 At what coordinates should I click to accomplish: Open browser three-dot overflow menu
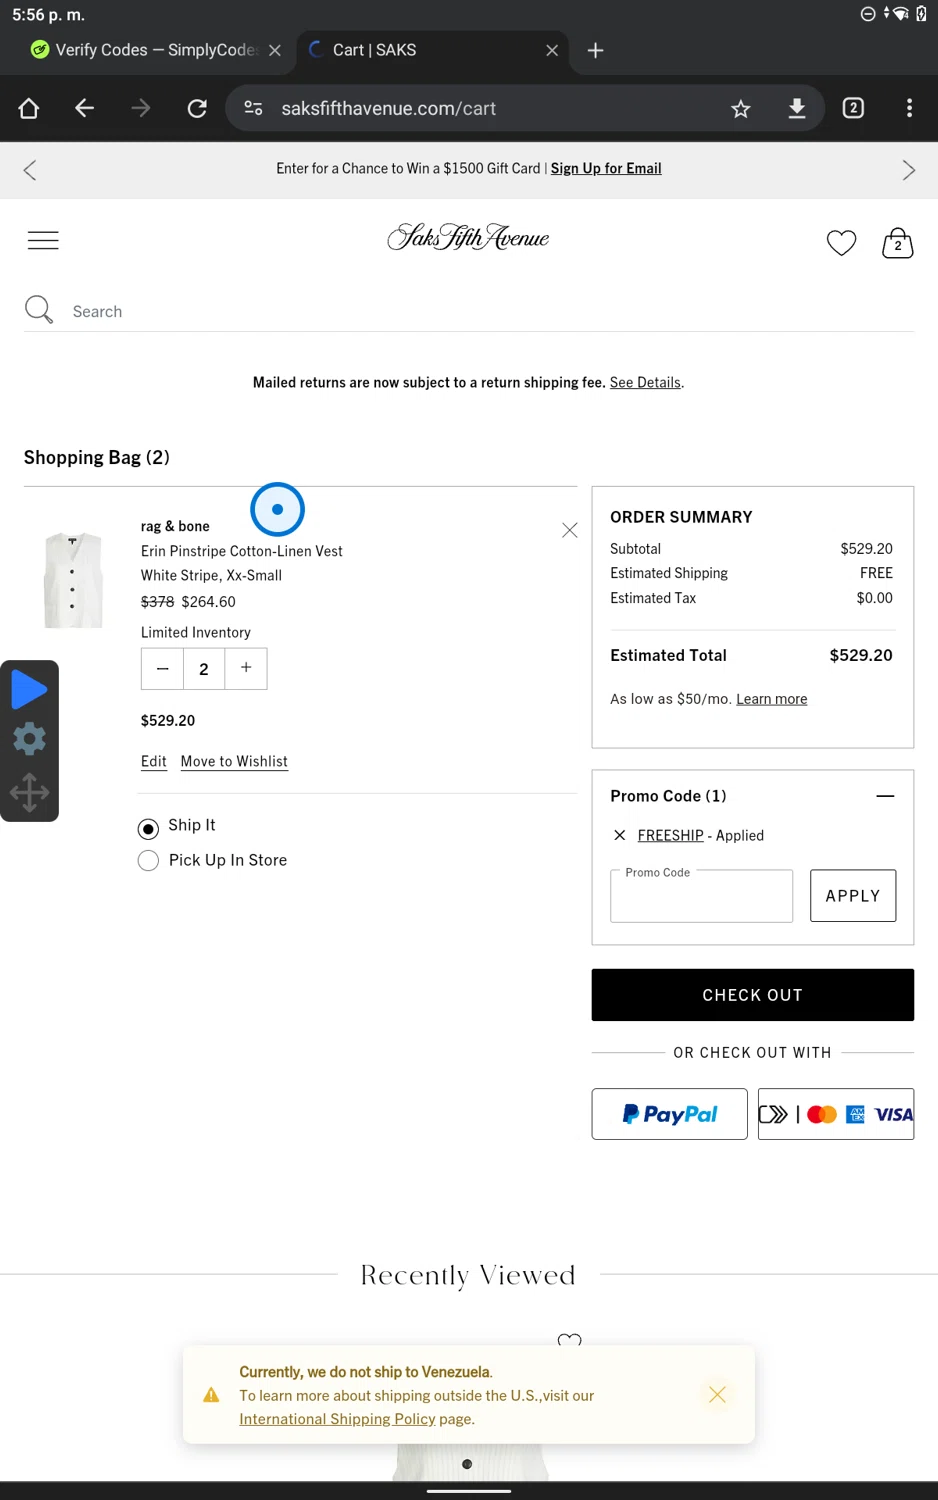tap(908, 109)
